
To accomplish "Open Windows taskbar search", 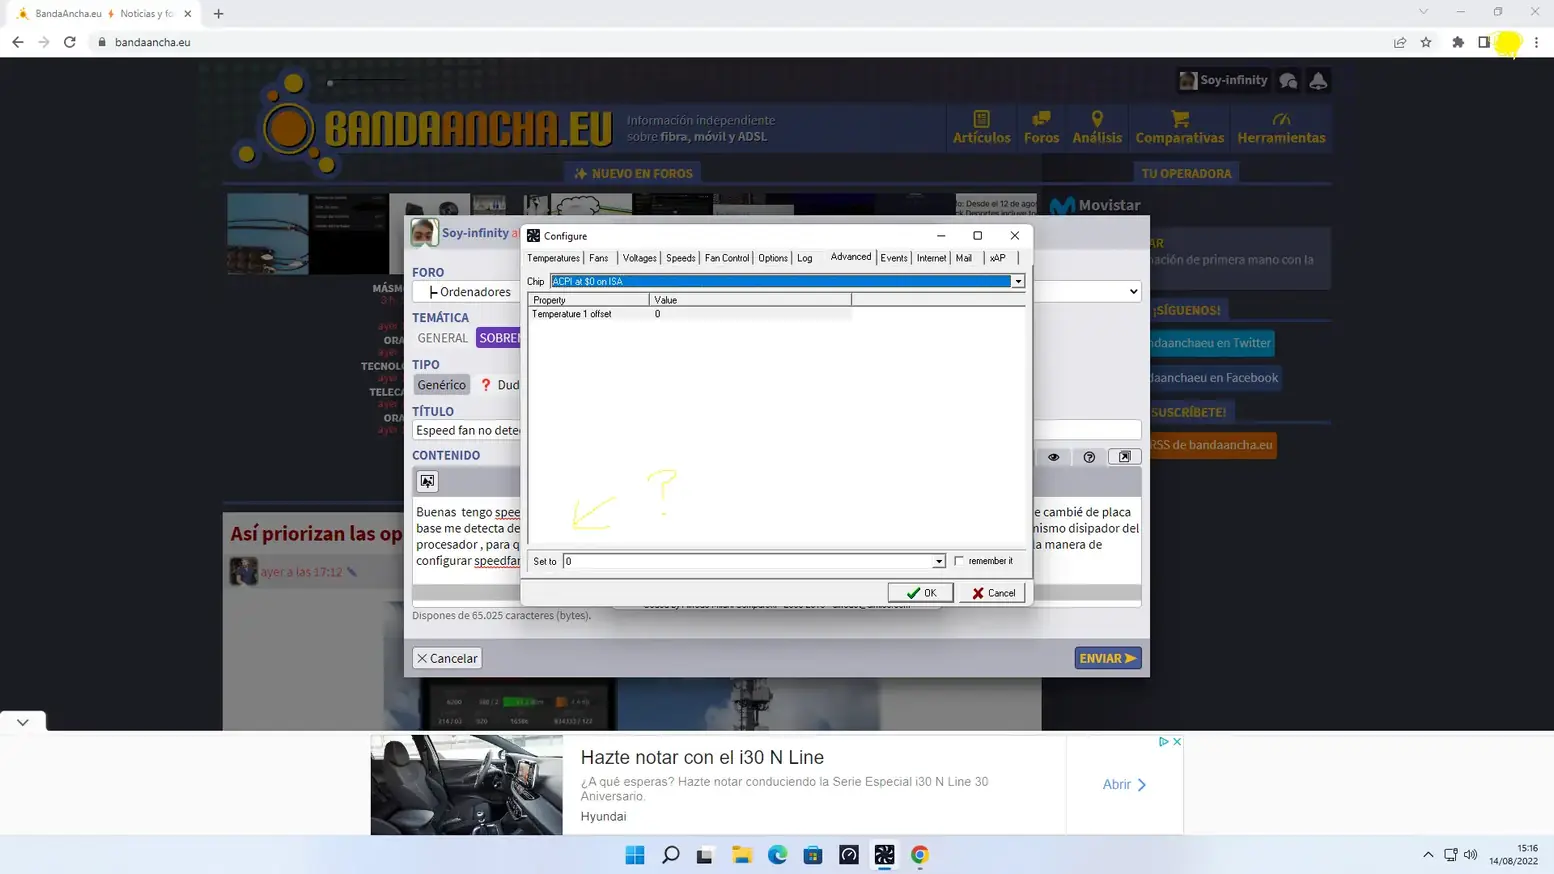I will [x=671, y=855].
